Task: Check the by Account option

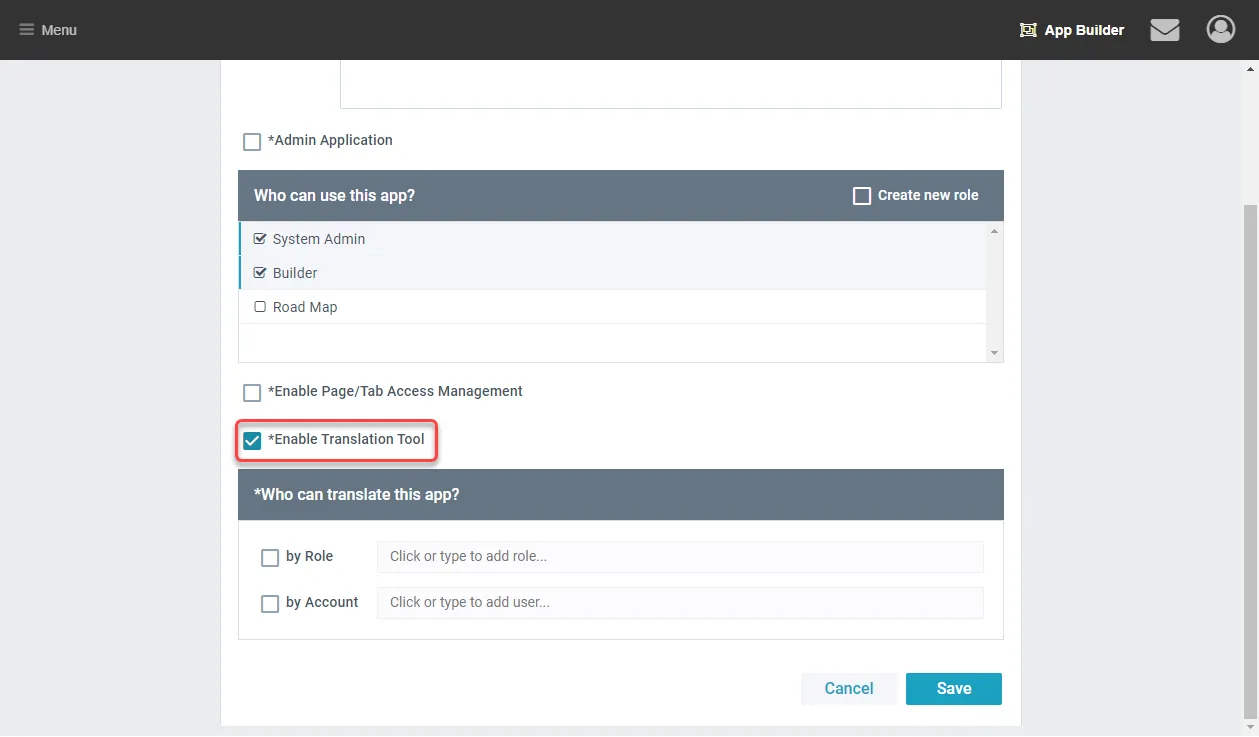Action: tap(270, 604)
